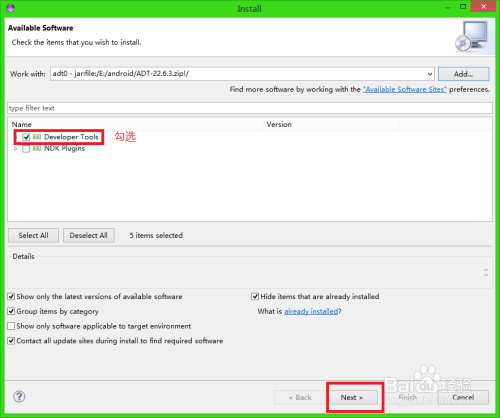Click the help question mark icon
The height and width of the screenshot is (418, 500).
click(19, 396)
